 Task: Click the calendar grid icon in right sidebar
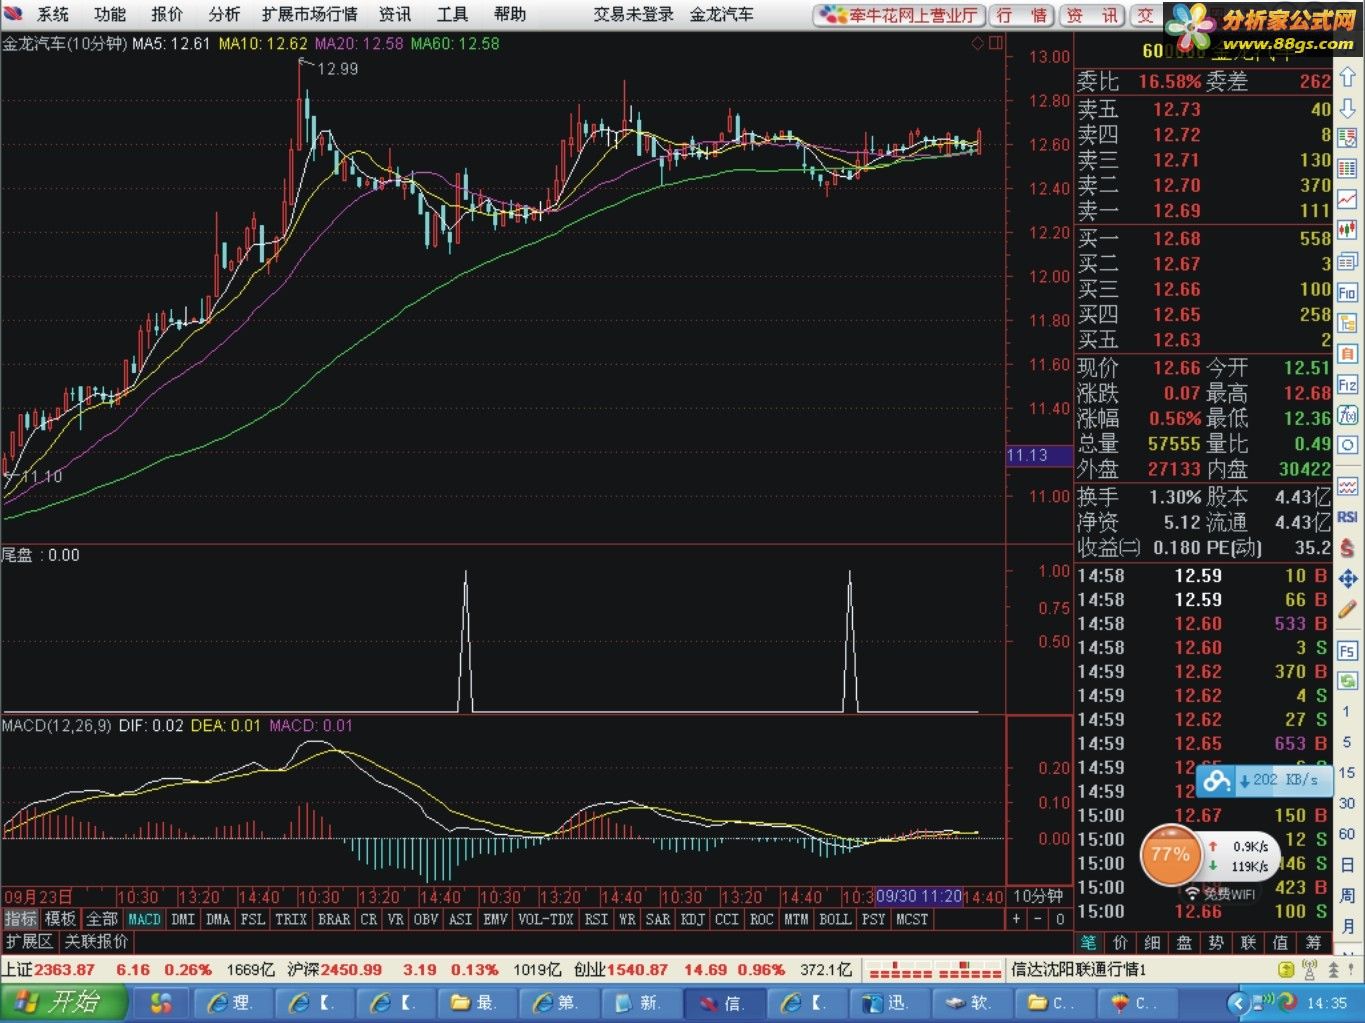pos(1347,169)
